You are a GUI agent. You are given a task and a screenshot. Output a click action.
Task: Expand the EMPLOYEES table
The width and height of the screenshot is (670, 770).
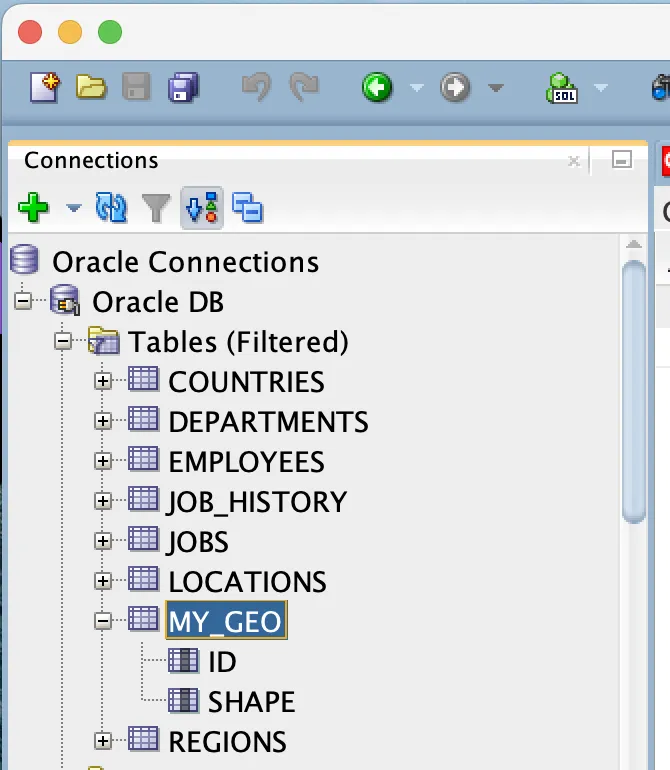pos(103,461)
